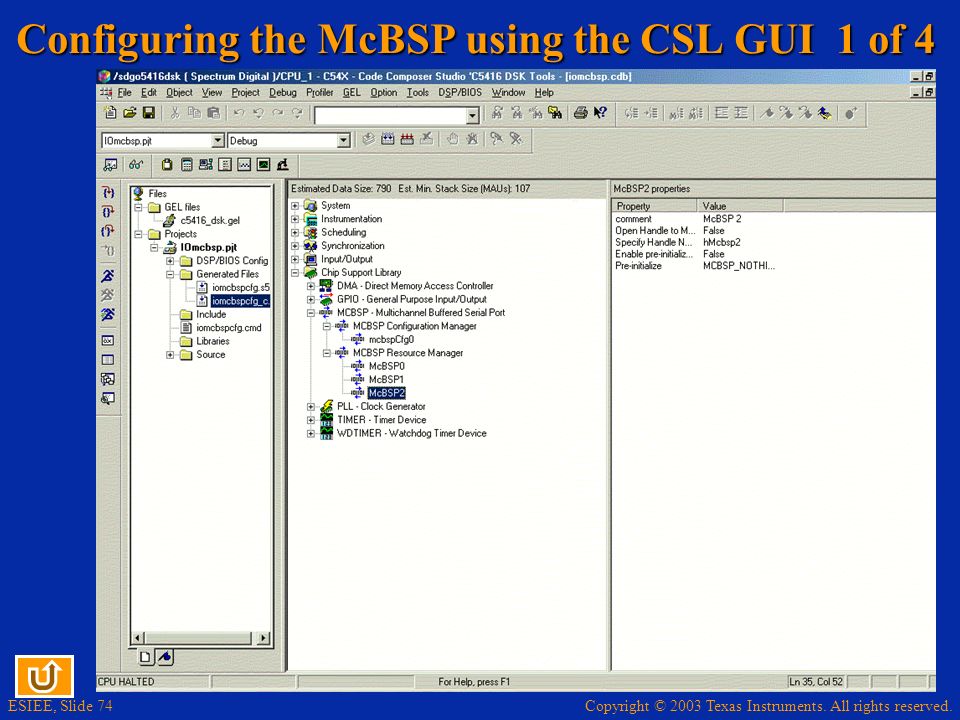The width and height of the screenshot is (960, 720).
Task: Click the Open file folder icon
Action: (x=129, y=113)
